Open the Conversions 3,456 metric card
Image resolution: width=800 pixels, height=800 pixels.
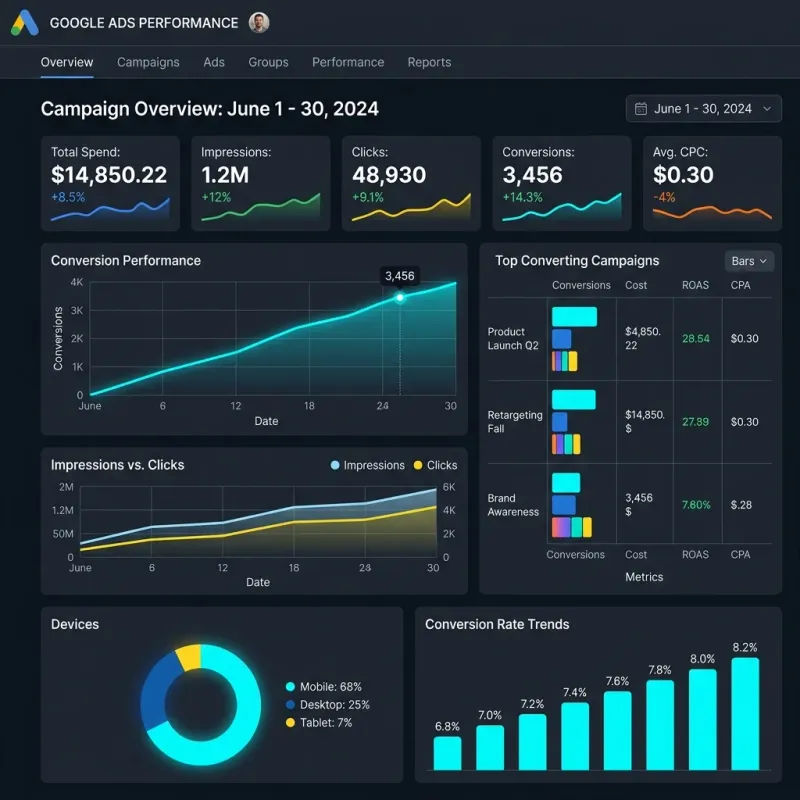pos(562,184)
